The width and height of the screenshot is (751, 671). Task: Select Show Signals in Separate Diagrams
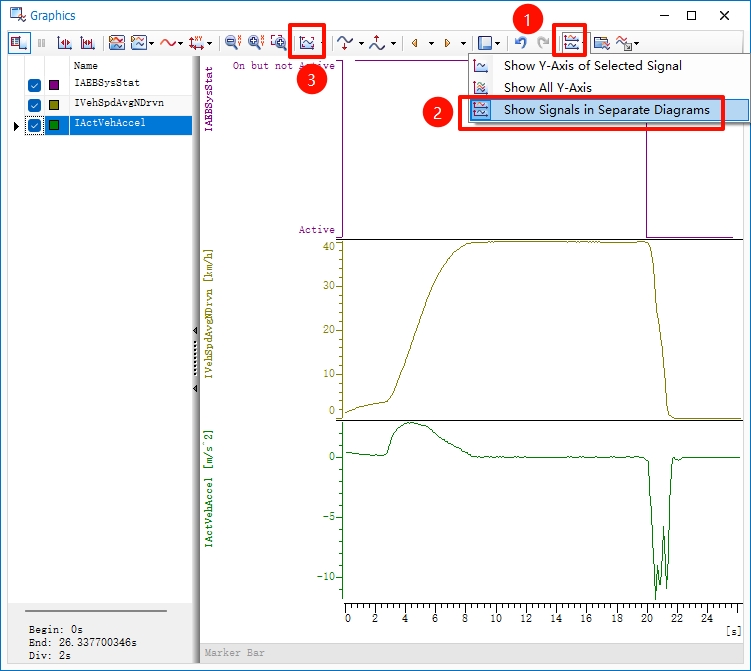[x=606, y=110]
